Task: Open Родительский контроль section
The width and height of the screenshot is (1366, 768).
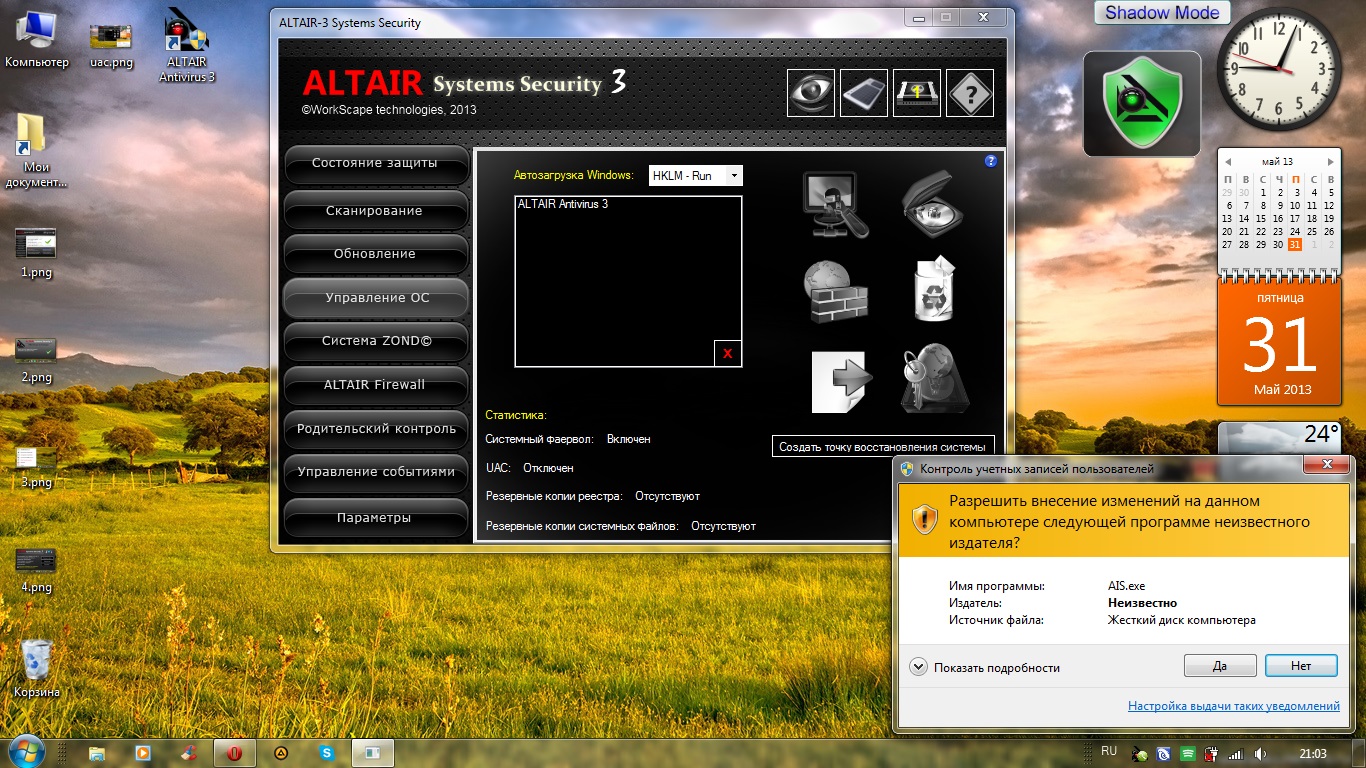Action: (375, 429)
